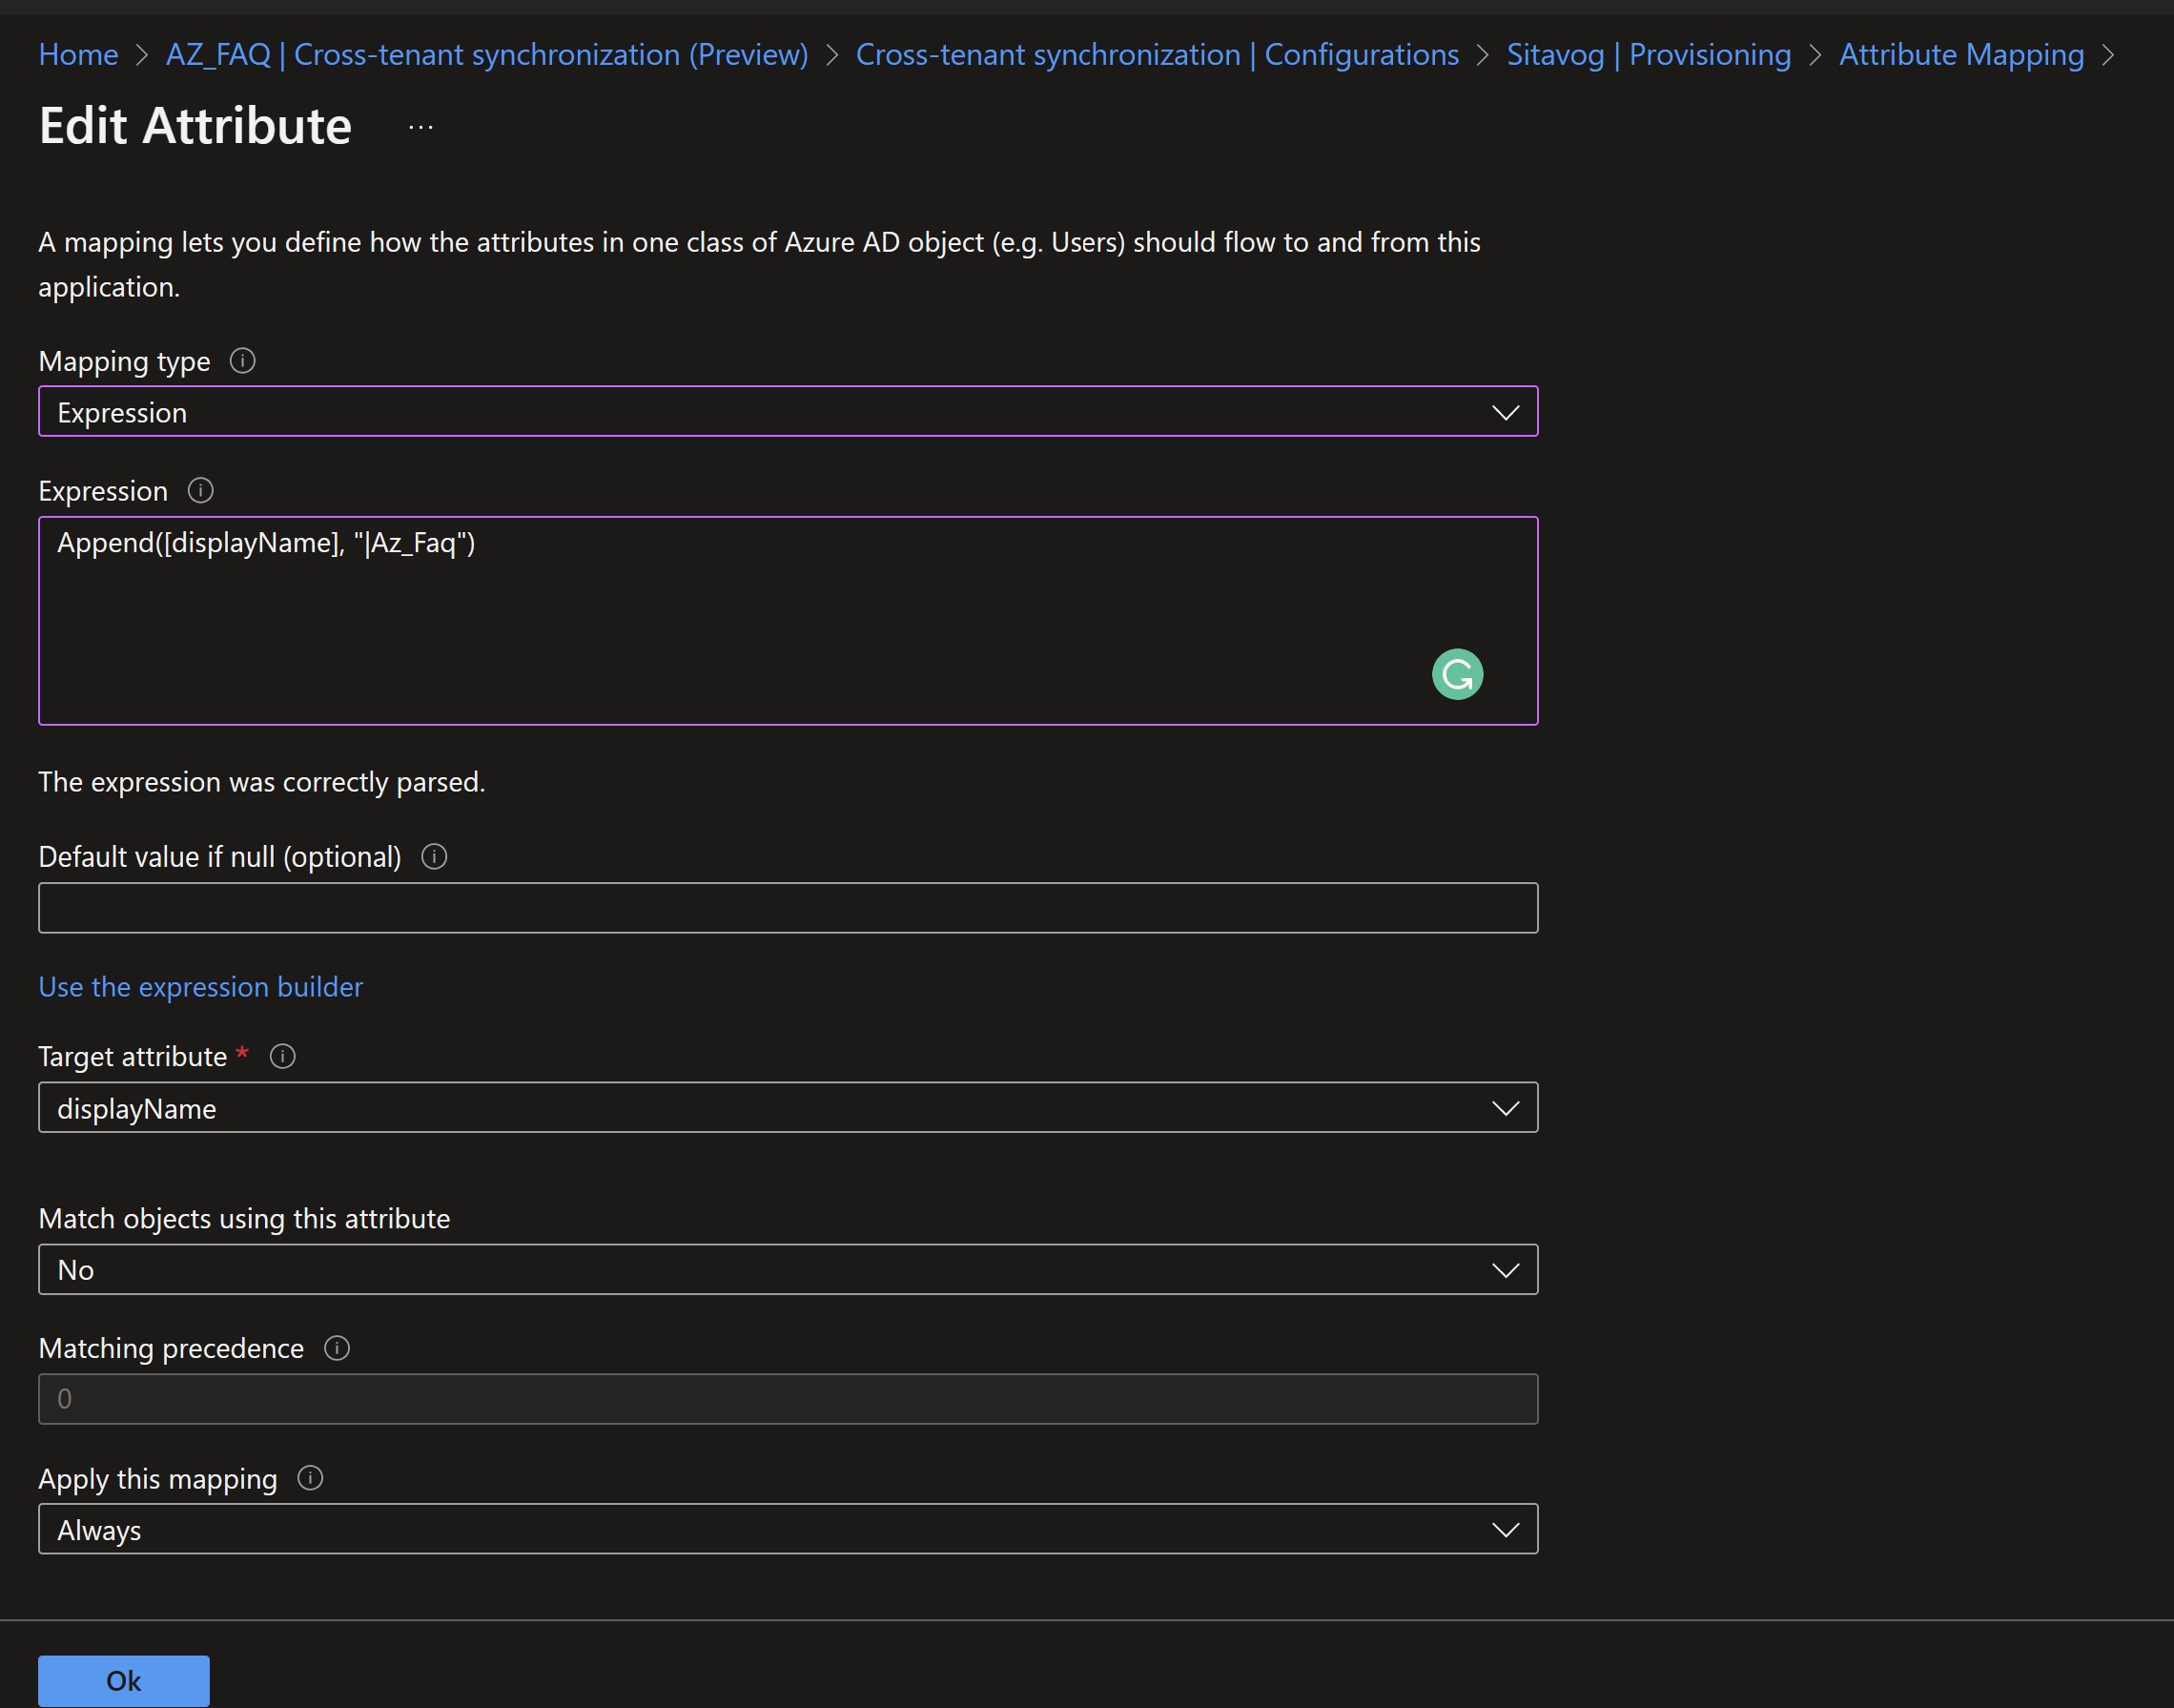The height and width of the screenshot is (1708, 2174).
Task: Expand the Target attribute displayName dropdown
Action: click(788, 1108)
